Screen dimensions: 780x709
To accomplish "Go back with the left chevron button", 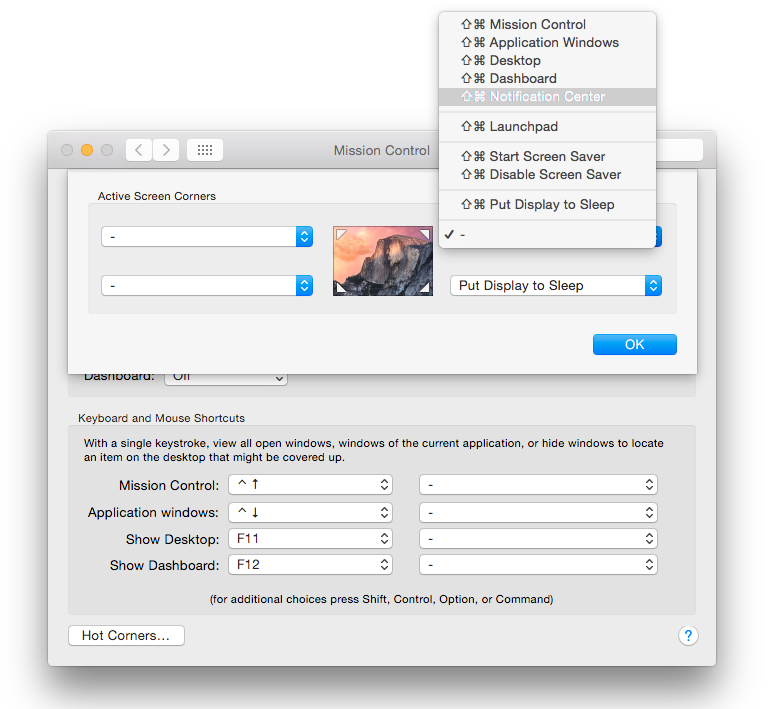I will (139, 150).
